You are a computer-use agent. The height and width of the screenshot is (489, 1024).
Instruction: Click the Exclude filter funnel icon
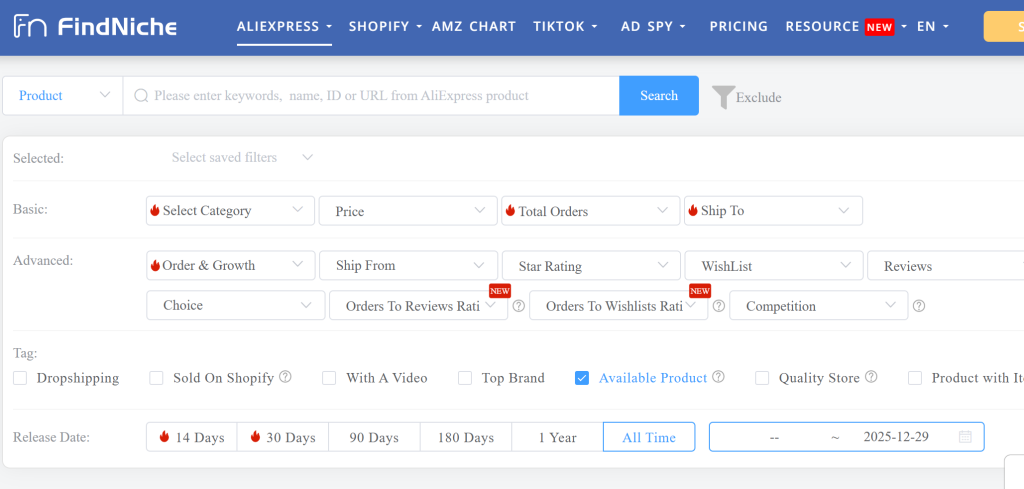coord(723,97)
